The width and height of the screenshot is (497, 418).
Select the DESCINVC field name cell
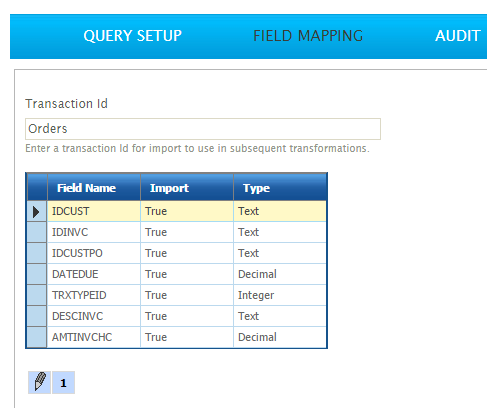[x=94, y=316]
